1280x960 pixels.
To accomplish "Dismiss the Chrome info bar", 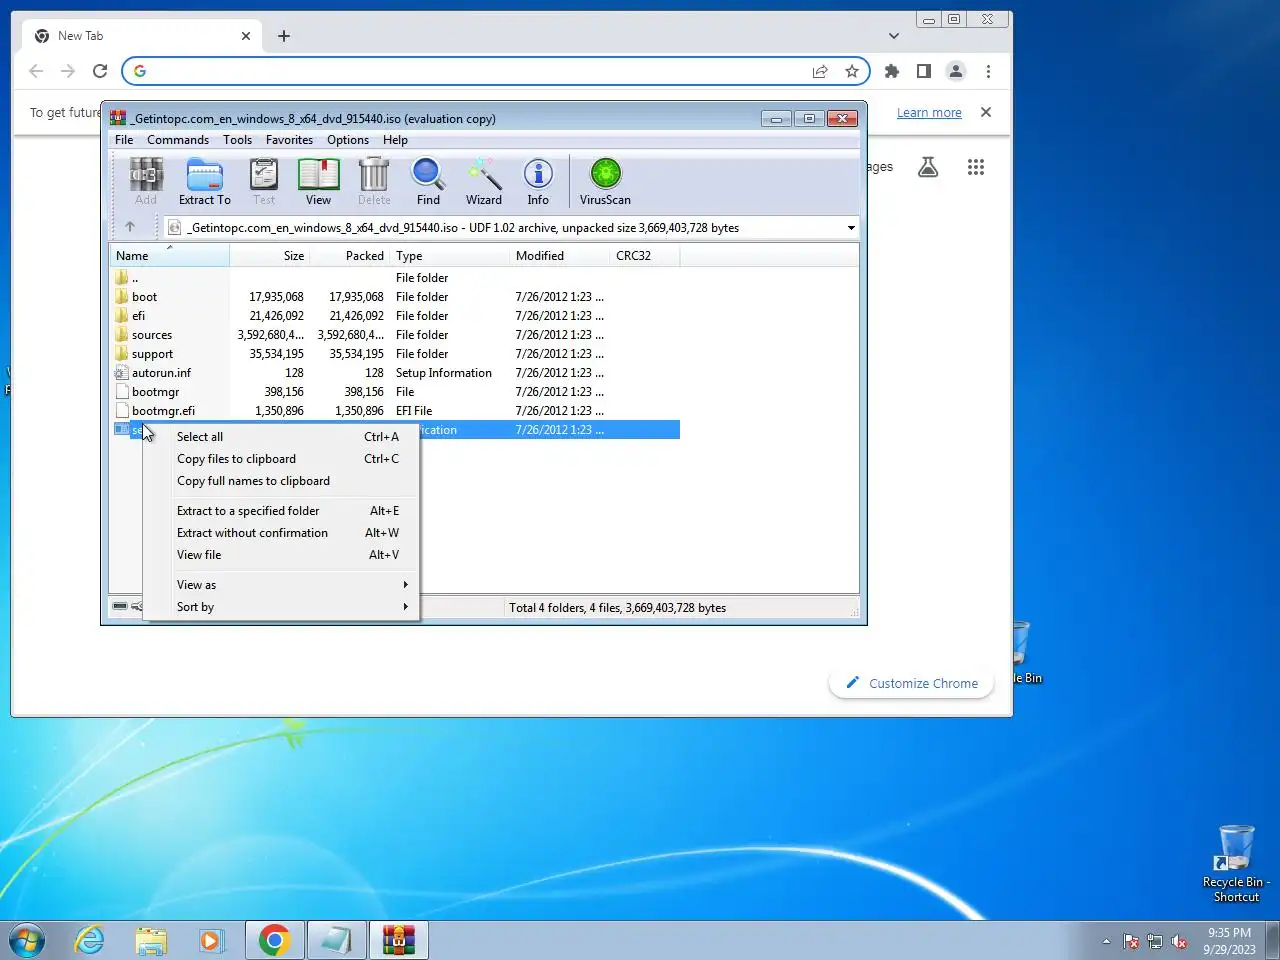I will [x=986, y=112].
